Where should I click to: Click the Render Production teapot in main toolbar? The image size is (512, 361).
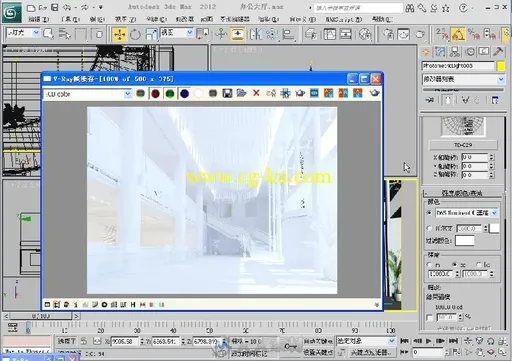420,34
